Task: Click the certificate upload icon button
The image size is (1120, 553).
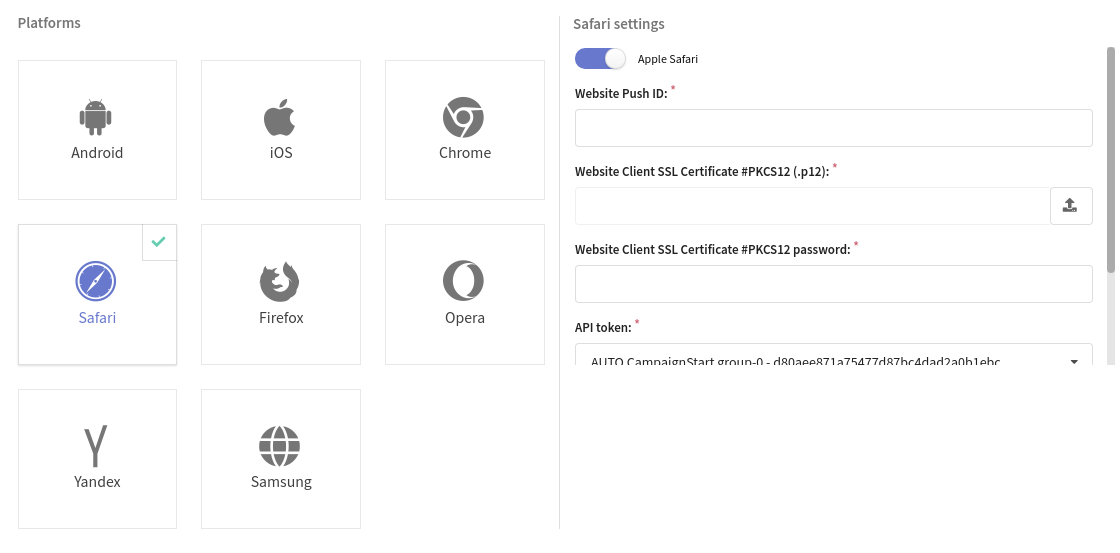Action: point(1070,206)
